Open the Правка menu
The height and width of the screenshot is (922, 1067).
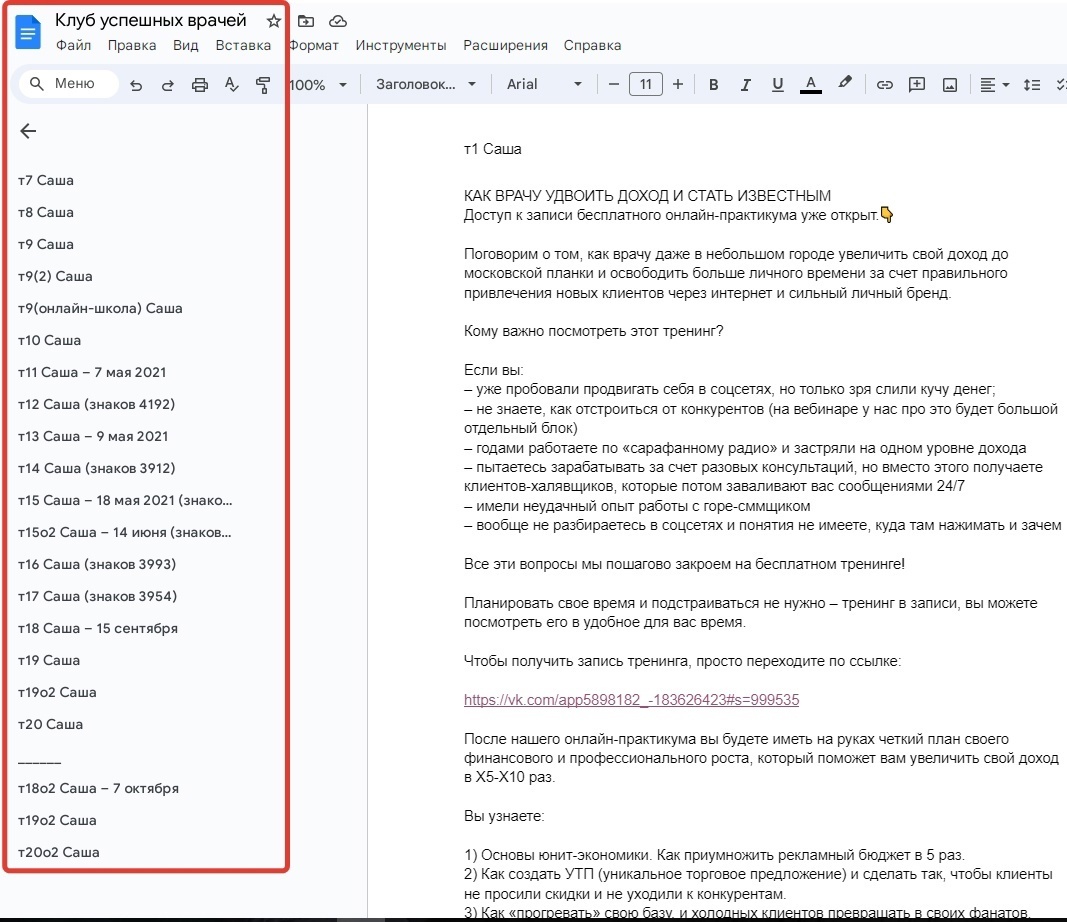point(132,45)
